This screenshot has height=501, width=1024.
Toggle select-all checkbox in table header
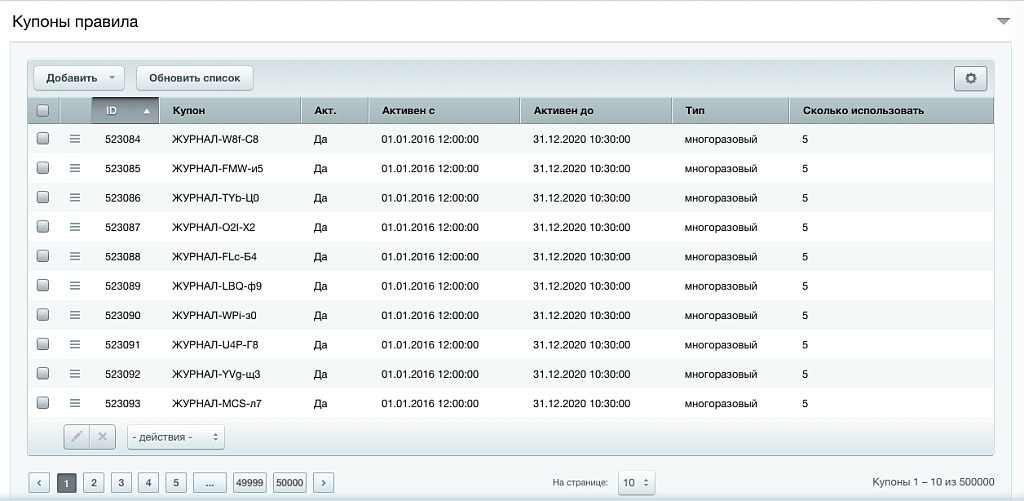(x=43, y=110)
